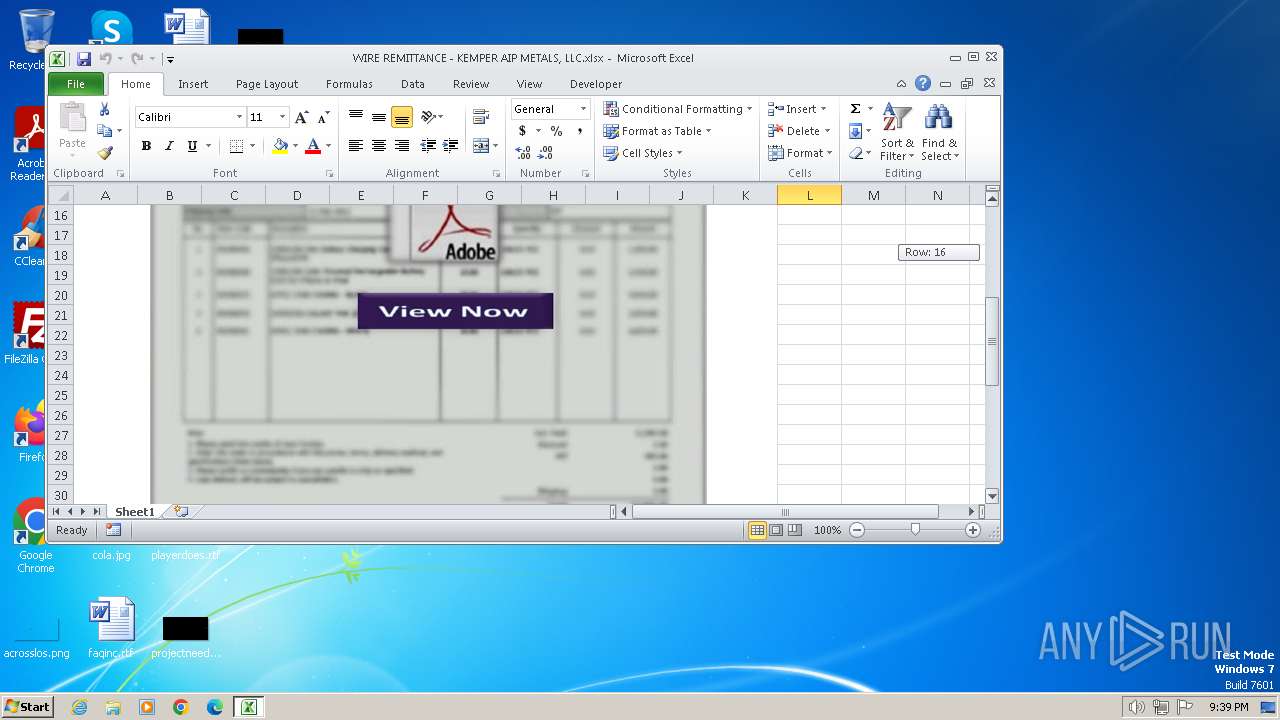Switch to the Formulas tab

(349, 84)
